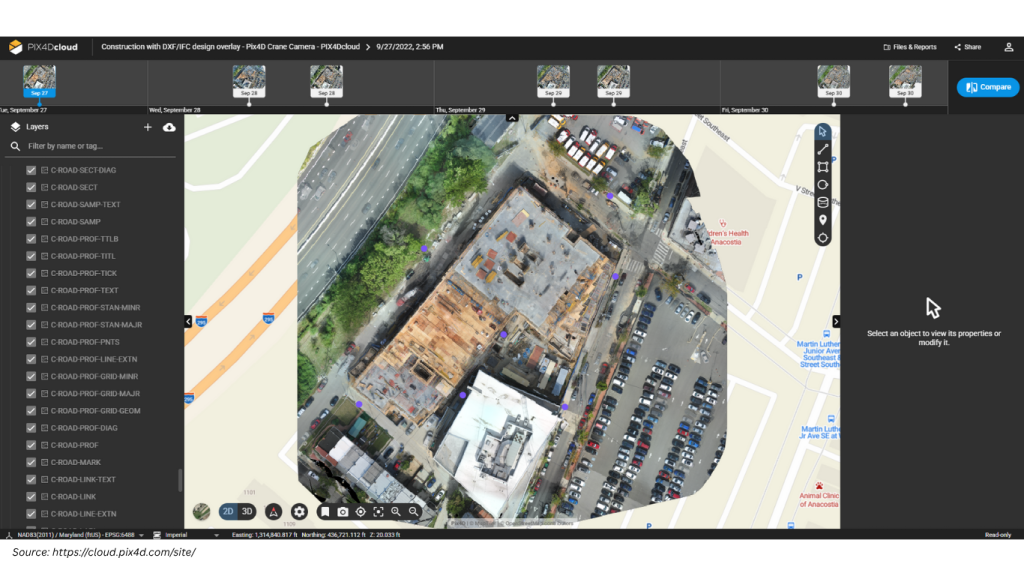Select the polyline measurement tool
The image size is (1024, 576).
(x=822, y=150)
